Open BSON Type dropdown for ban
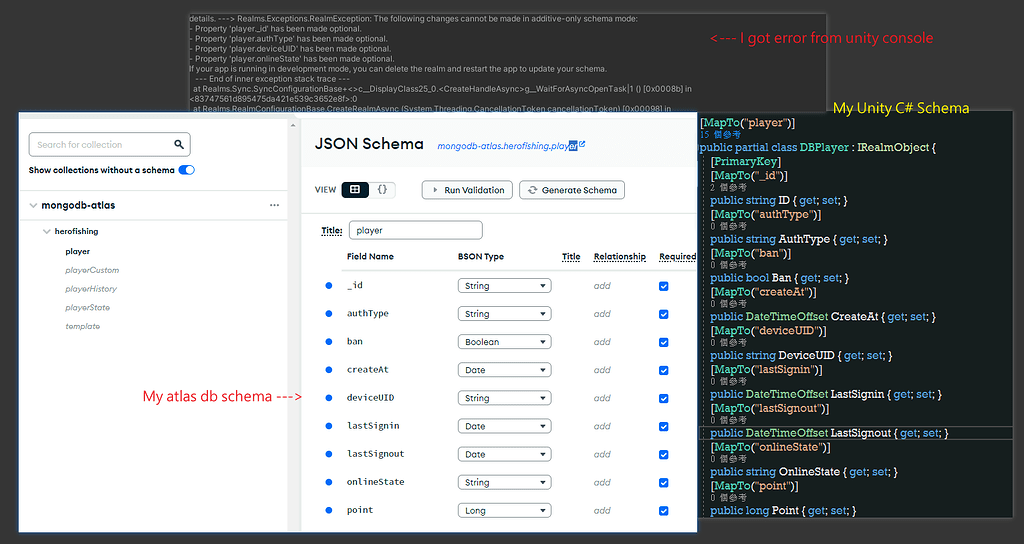The height and width of the screenshot is (544, 1024). pos(504,342)
